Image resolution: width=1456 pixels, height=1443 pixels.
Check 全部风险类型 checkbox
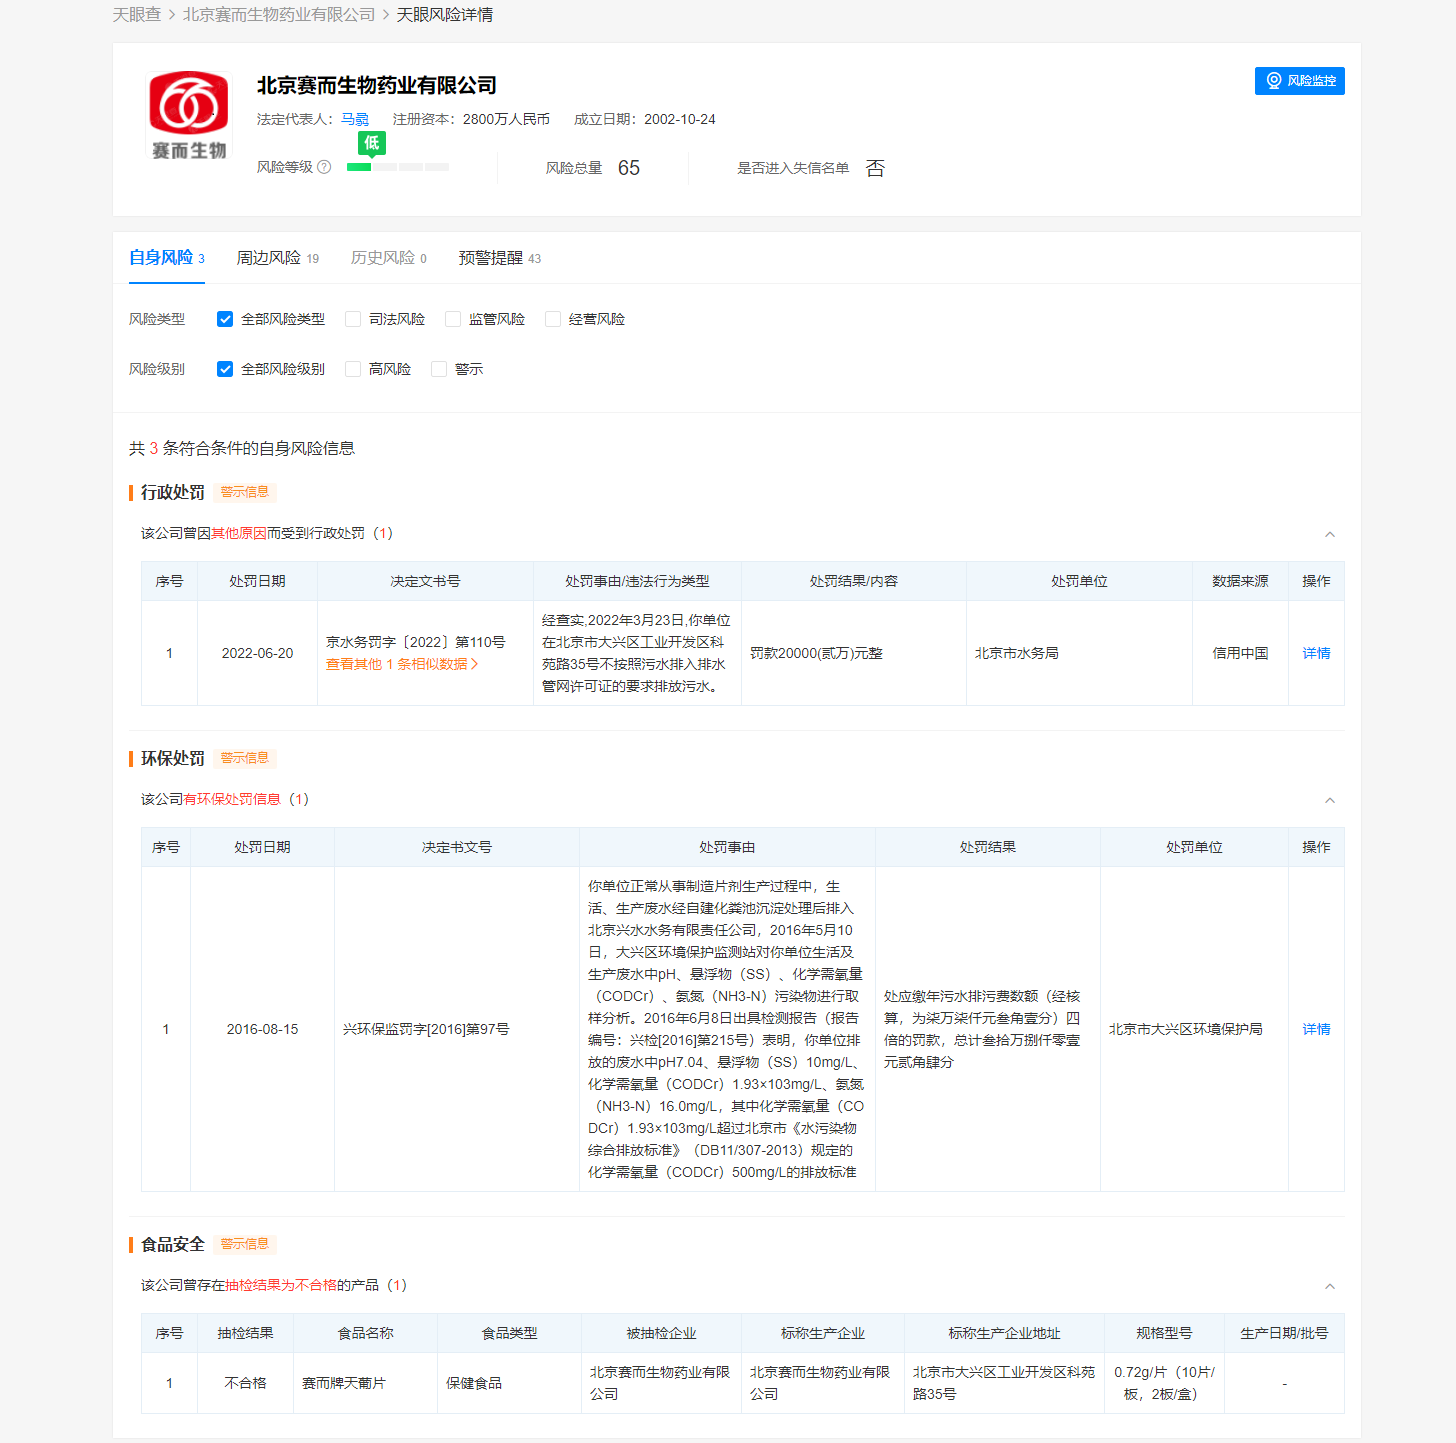point(225,319)
